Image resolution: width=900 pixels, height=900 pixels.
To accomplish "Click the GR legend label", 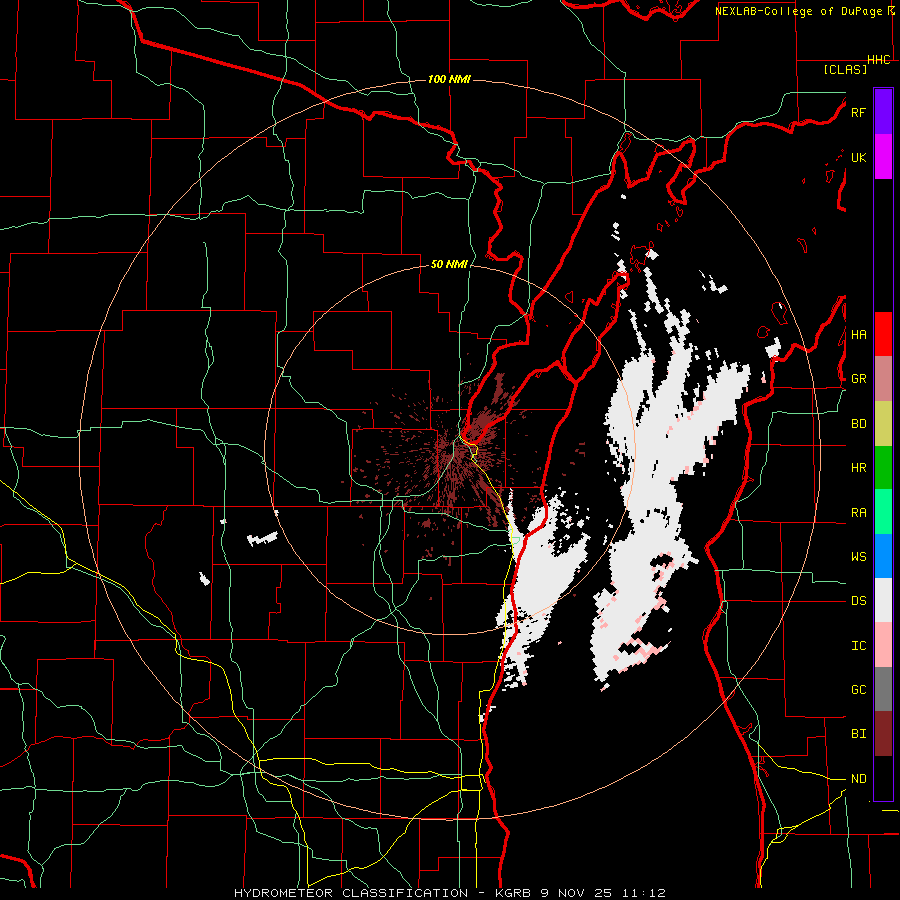I will pyautogui.click(x=858, y=379).
